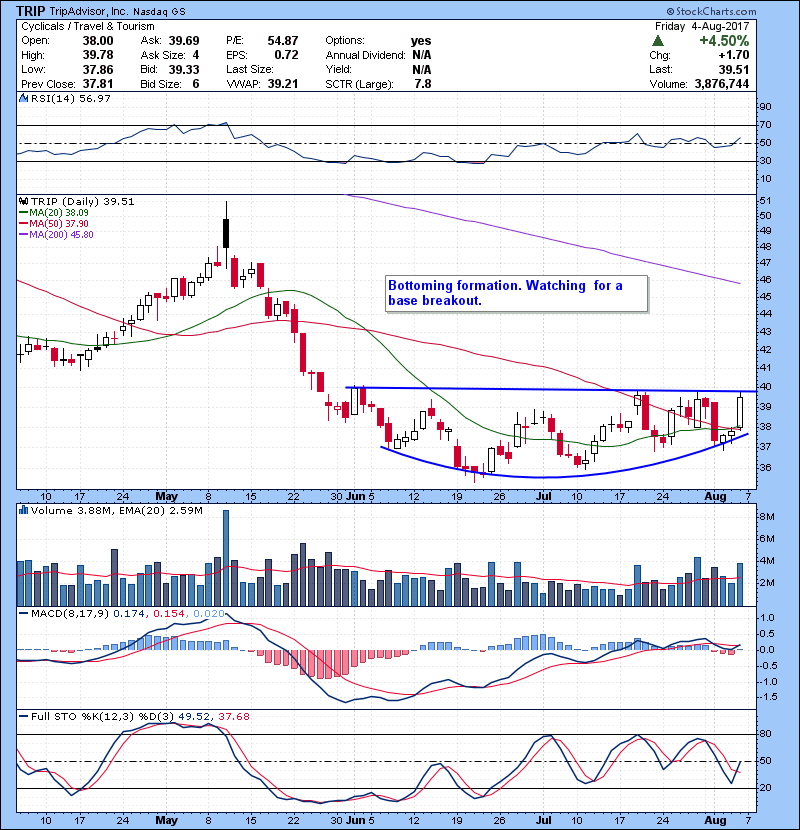Click the latest white candlestick near 39.51
Image resolution: width=800 pixels, height=830 pixels.
coord(740,412)
